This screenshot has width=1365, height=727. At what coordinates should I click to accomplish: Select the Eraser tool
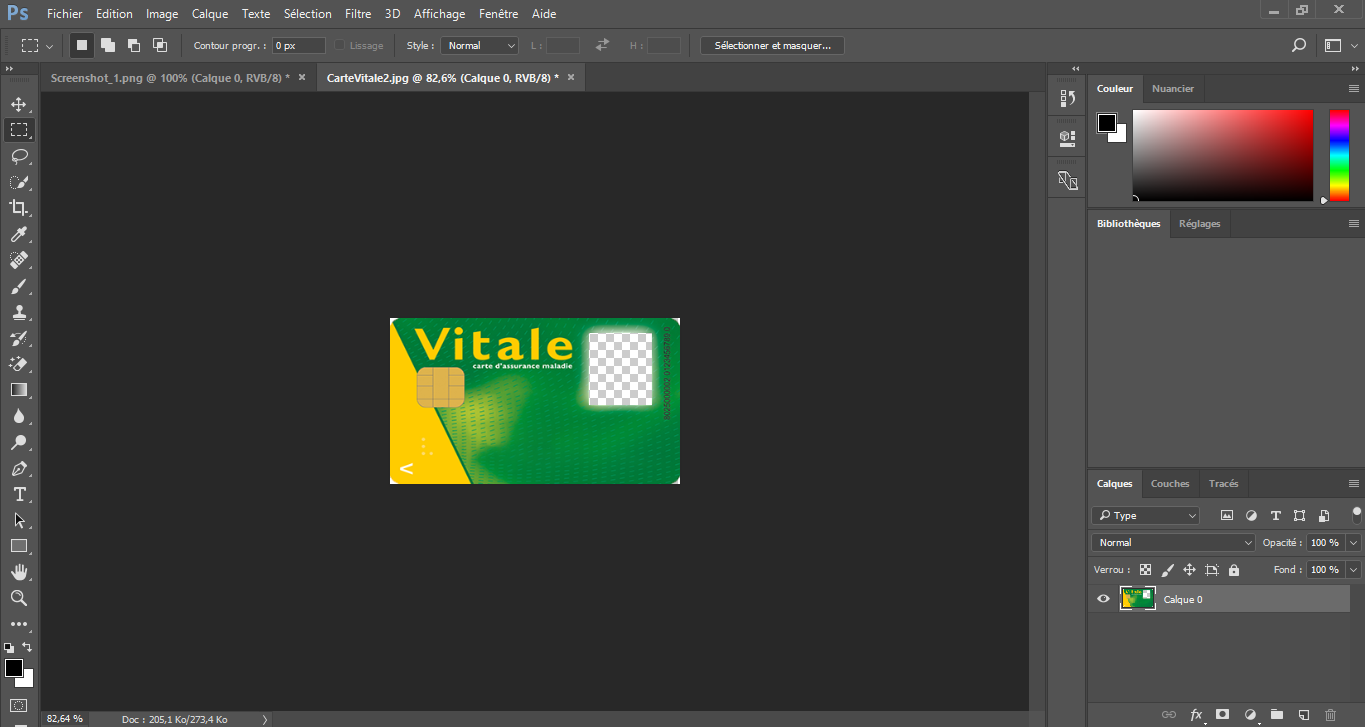[18, 364]
